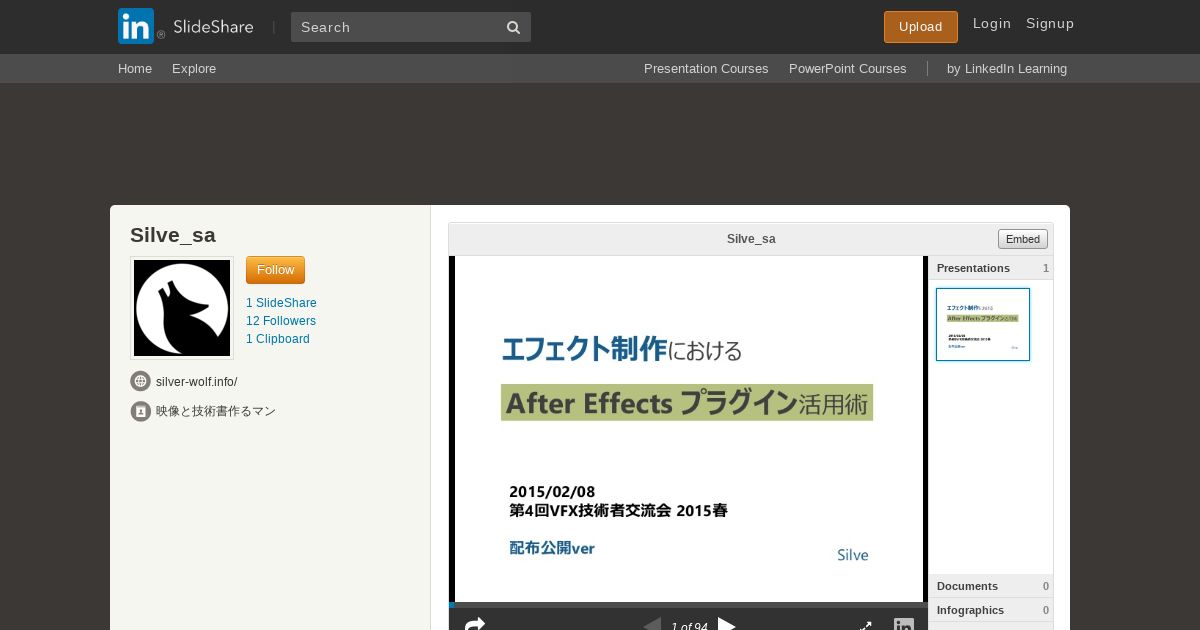The width and height of the screenshot is (1200, 630).
Task: Click the share arrow icon in player
Action: [475, 624]
